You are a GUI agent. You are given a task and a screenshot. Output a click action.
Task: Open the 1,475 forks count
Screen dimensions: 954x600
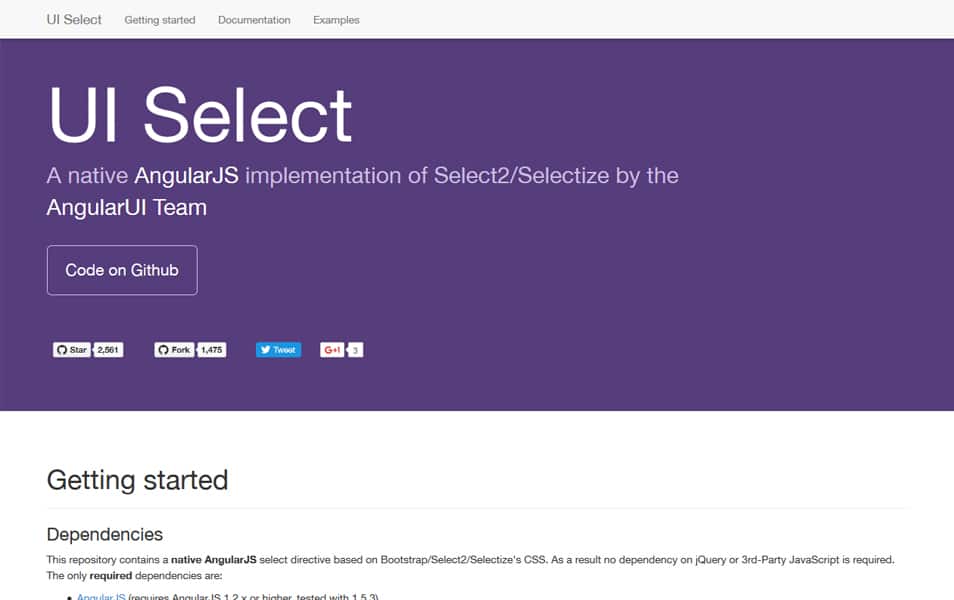click(212, 350)
